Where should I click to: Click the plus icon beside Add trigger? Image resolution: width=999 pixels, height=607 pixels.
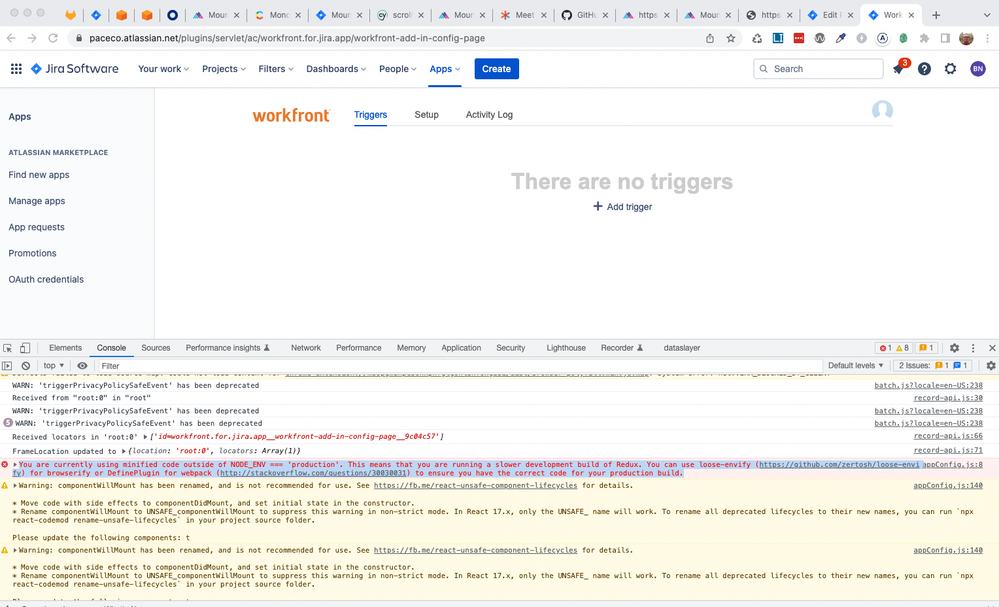[x=598, y=206]
